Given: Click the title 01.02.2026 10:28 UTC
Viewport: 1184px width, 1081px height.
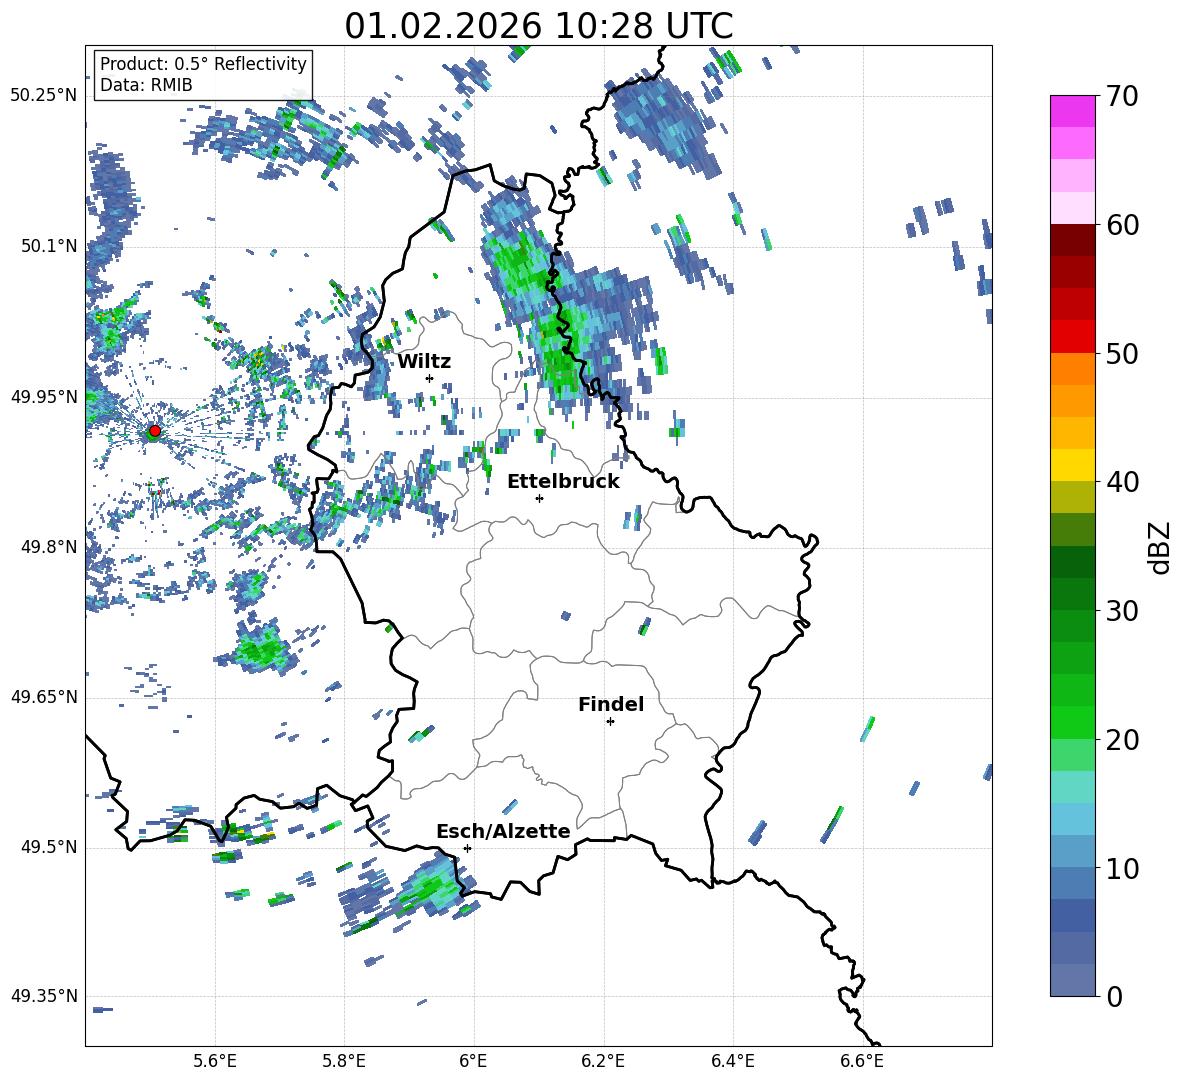Looking at the screenshot, I should pyautogui.click(x=538, y=26).
